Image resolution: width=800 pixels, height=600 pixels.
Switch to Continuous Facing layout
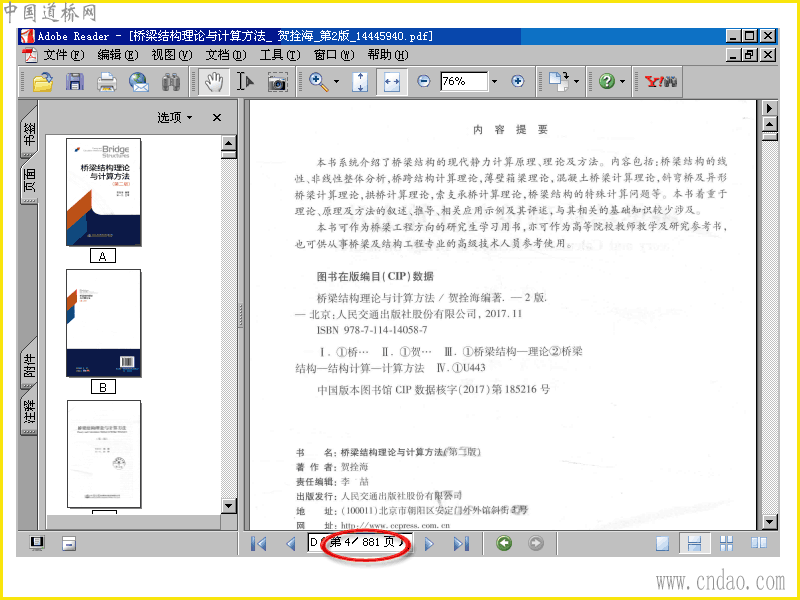tap(726, 544)
